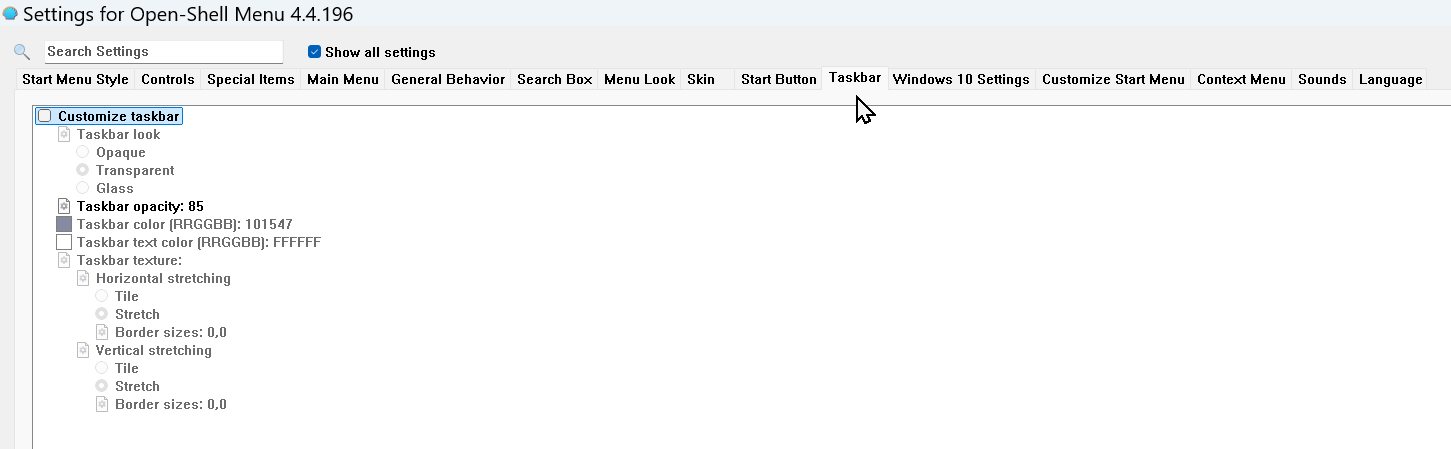
Task: Switch to the Search Box tab
Action: coord(555,79)
